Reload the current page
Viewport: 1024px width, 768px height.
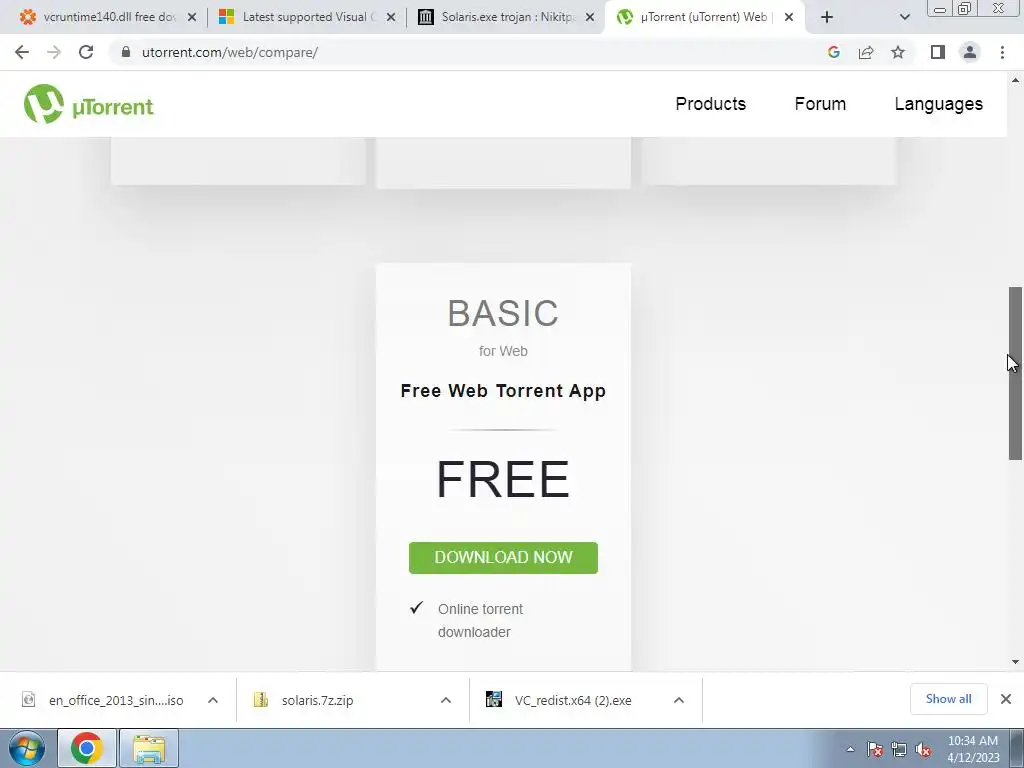(x=86, y=52)
